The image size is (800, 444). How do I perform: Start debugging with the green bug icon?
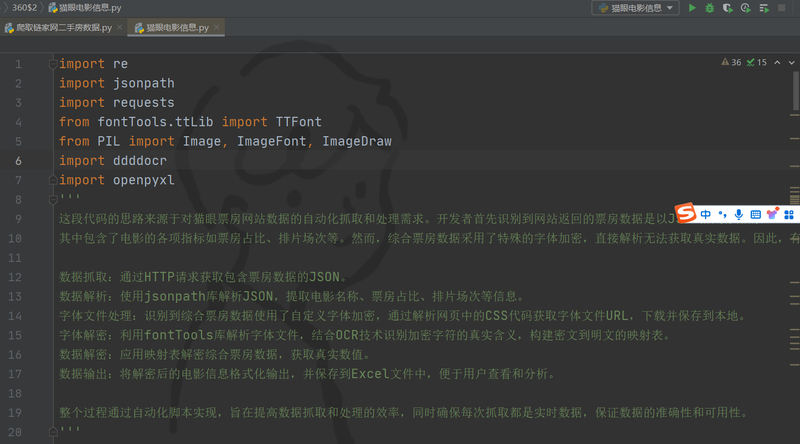[709, 8]
